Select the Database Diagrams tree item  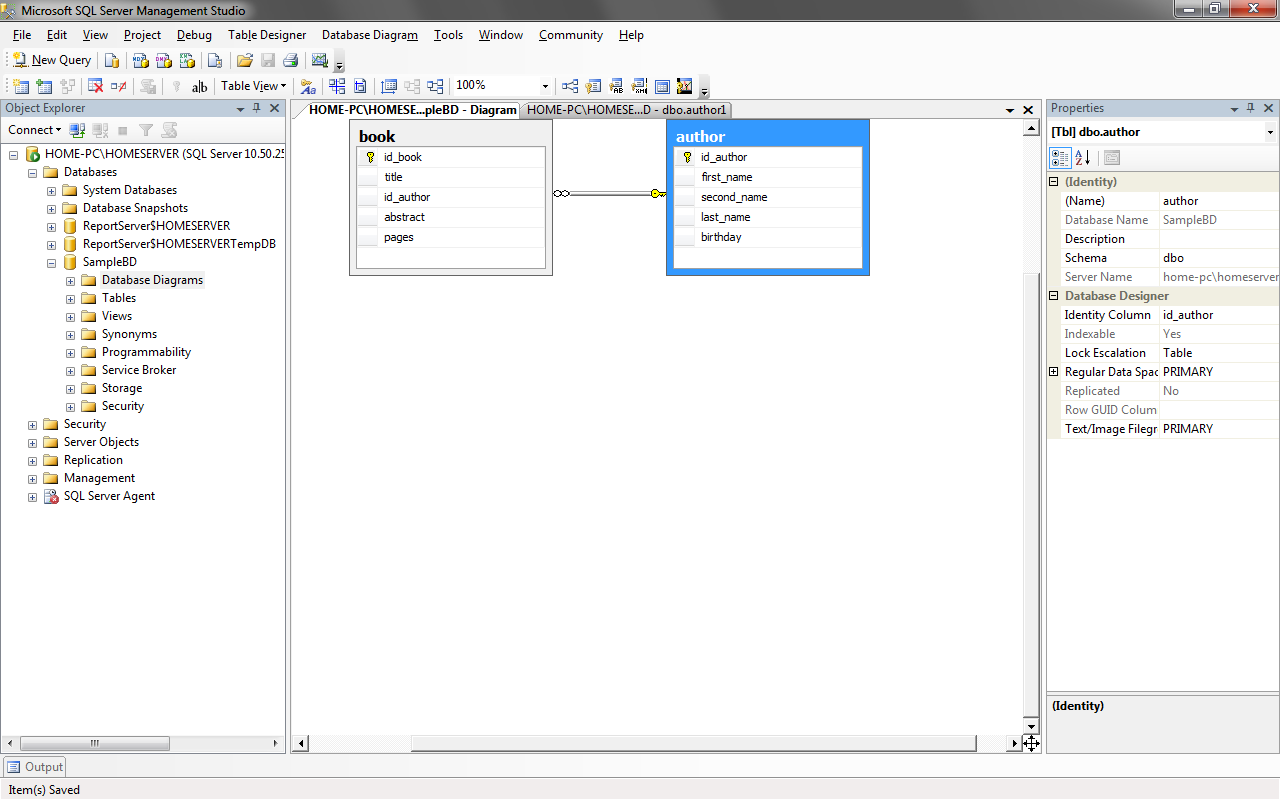pyautogui.click(x=152, y=280)
